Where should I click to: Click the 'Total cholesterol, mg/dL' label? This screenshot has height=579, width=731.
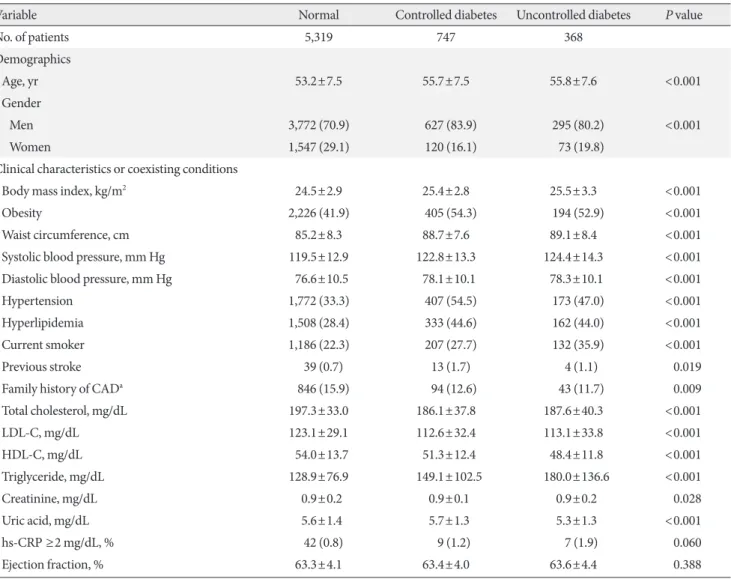(x=64, y=411)
